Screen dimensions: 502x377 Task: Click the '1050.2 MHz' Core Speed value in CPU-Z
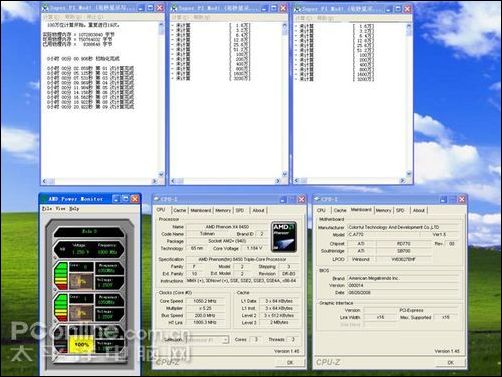tap(205, 301)
